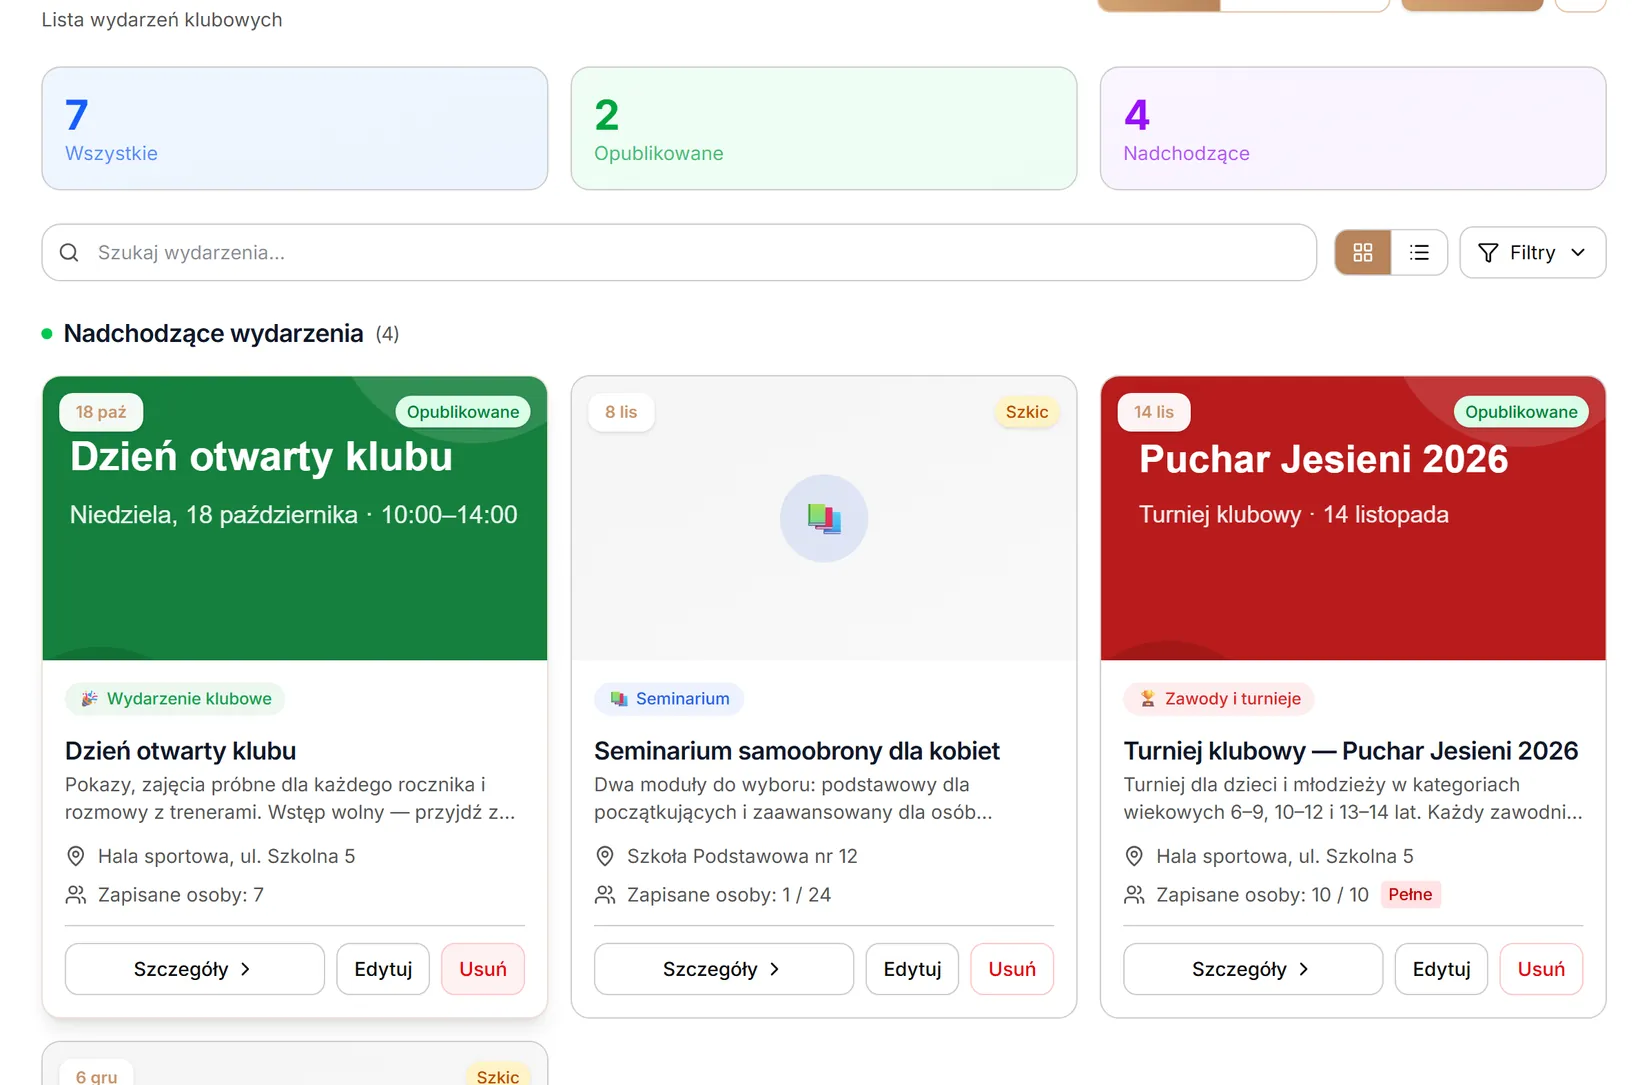The image size is (1640, 1085).
Task: Select the Wszystkie stat card
Action: pos(295,129)
